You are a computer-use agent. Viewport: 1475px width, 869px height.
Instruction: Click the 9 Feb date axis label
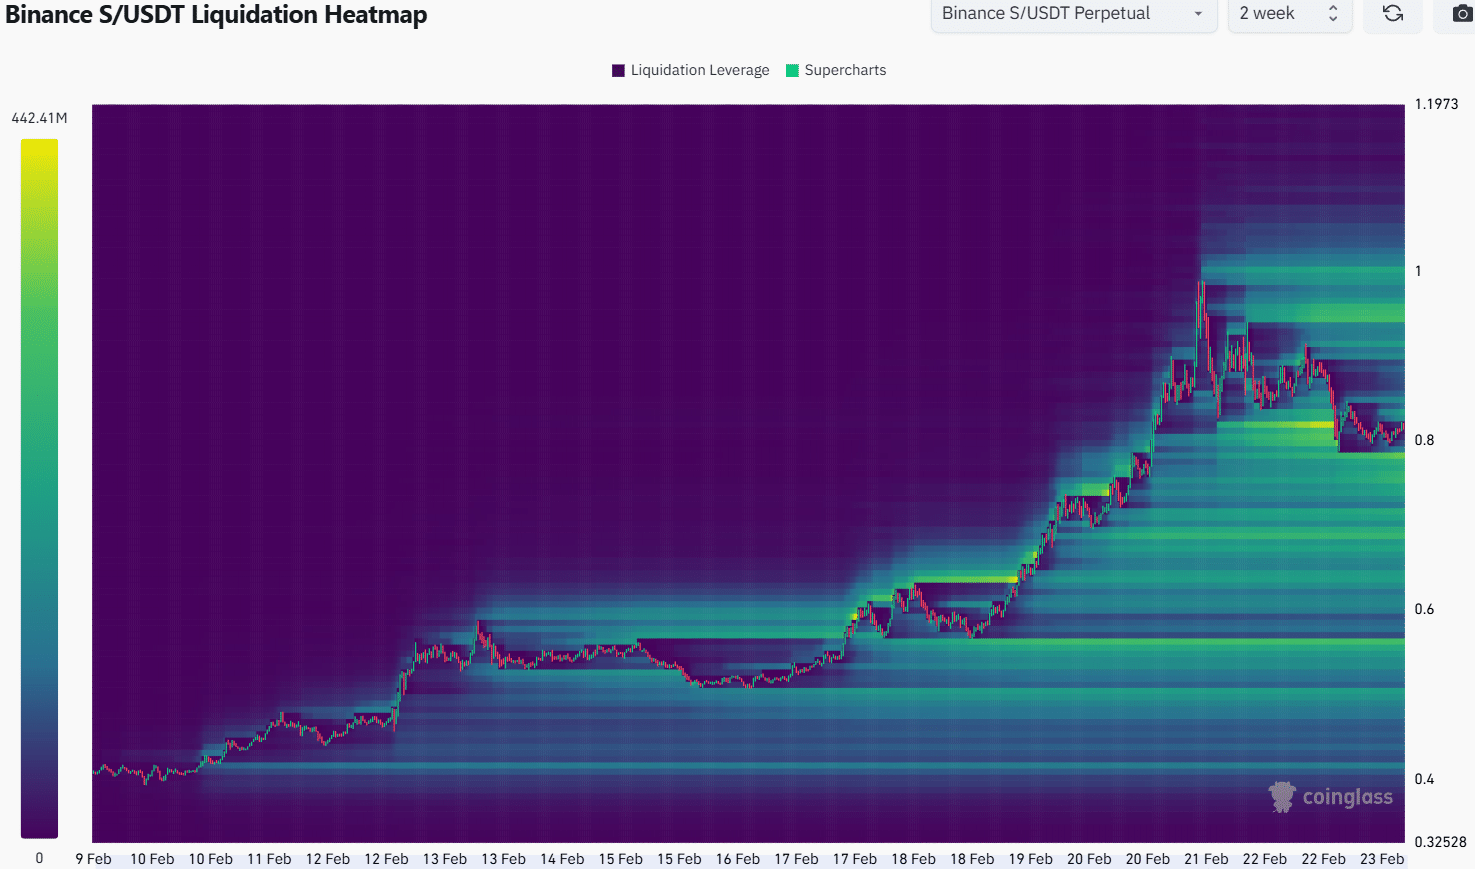pyautogui.click(x=94, y=859)
